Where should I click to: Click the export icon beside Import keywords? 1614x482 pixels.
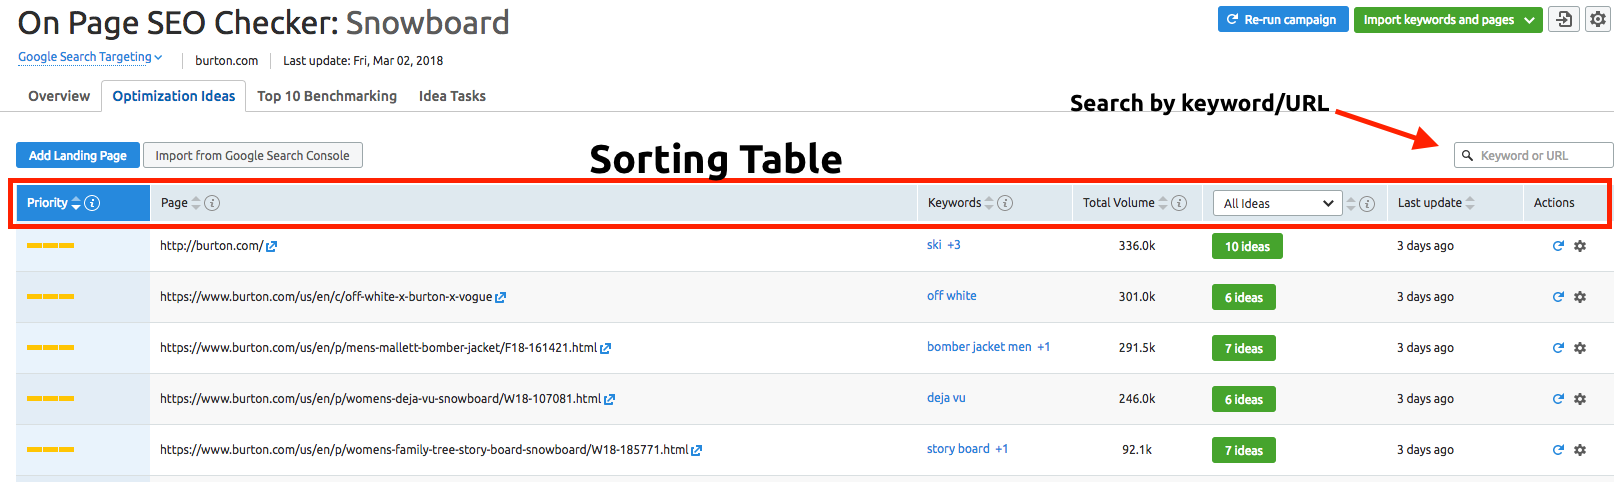[1564, 19]
